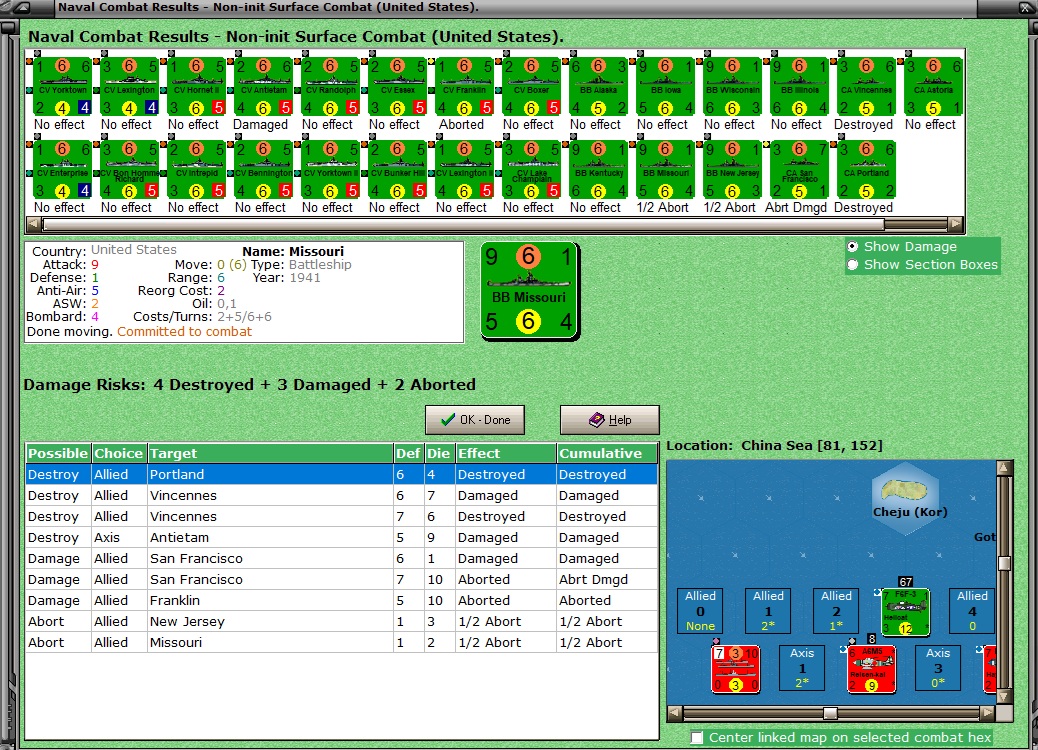Viewport: 1038px width, 750px height.
Task: Select the BB Iowa unit counter
Action: click(x=665, y=87)
